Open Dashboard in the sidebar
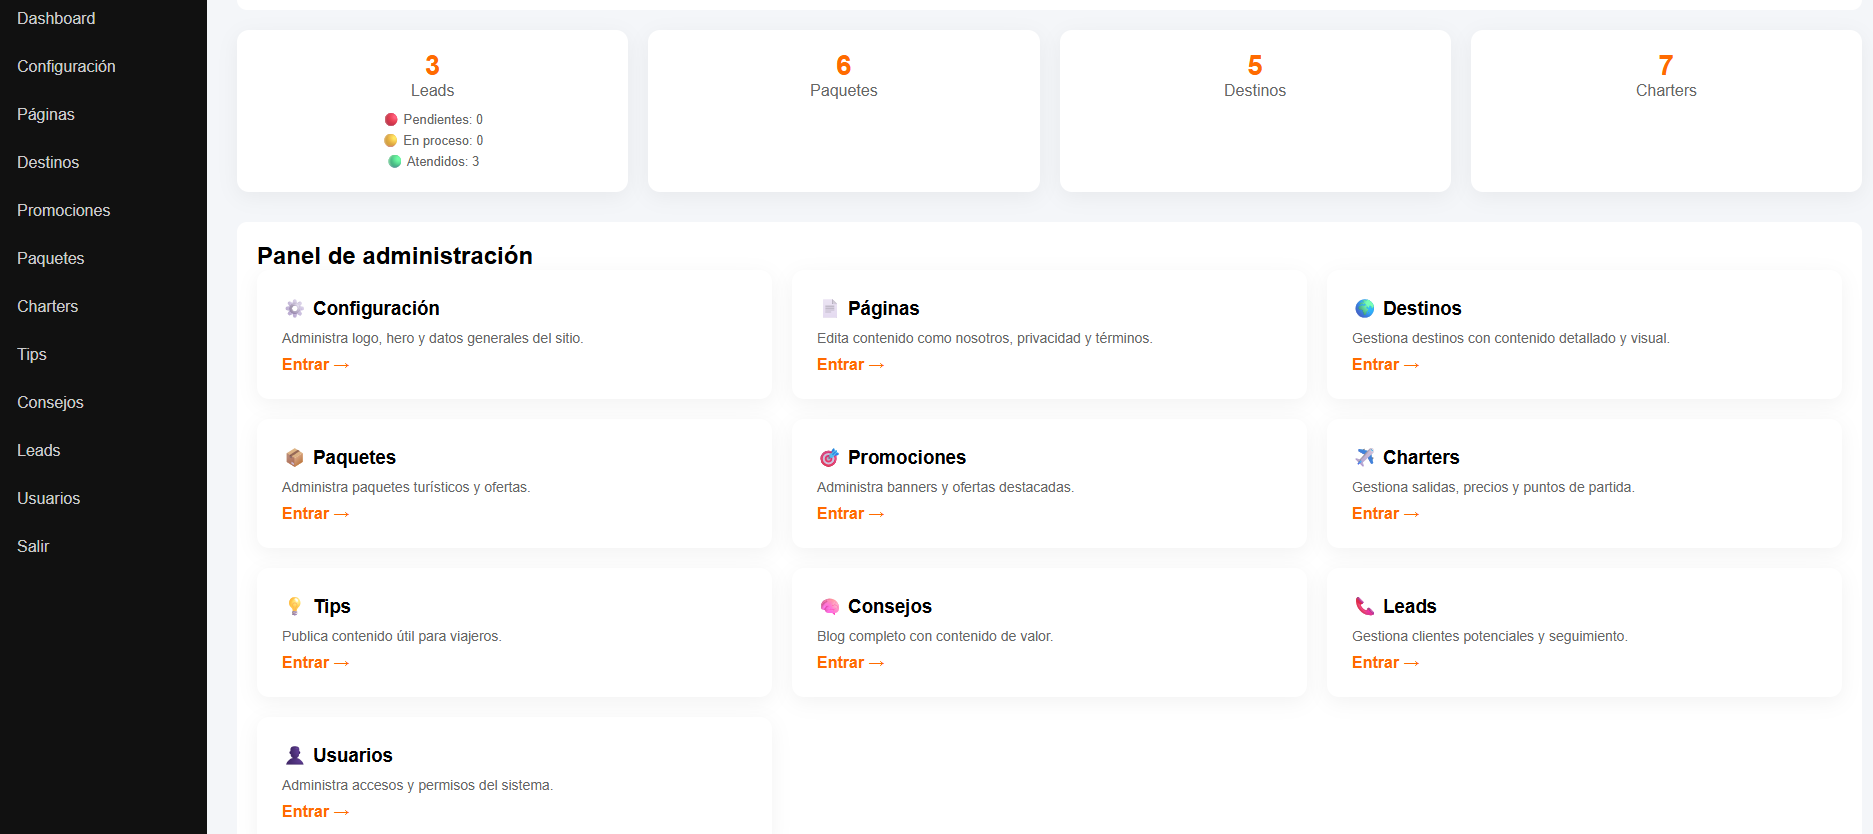 tap(56, 18)
